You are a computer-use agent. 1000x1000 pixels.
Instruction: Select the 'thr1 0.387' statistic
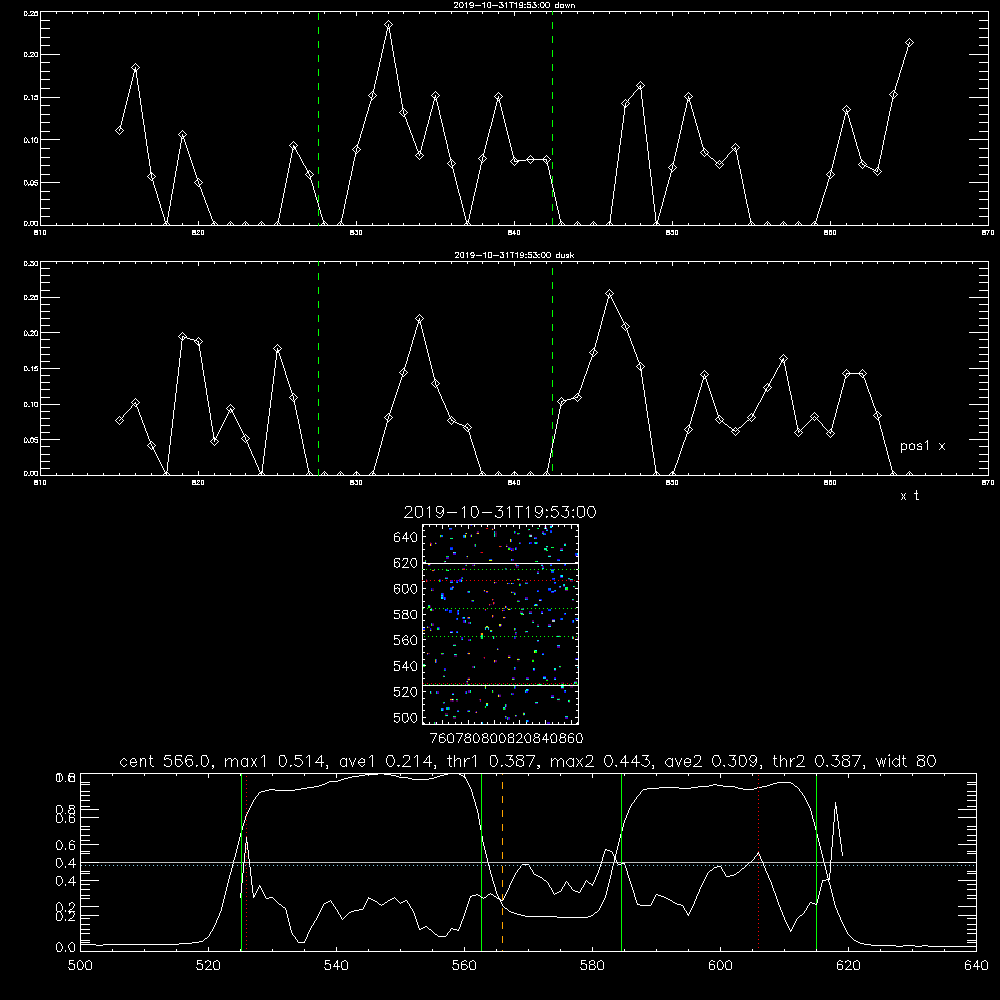pos(495,761)
